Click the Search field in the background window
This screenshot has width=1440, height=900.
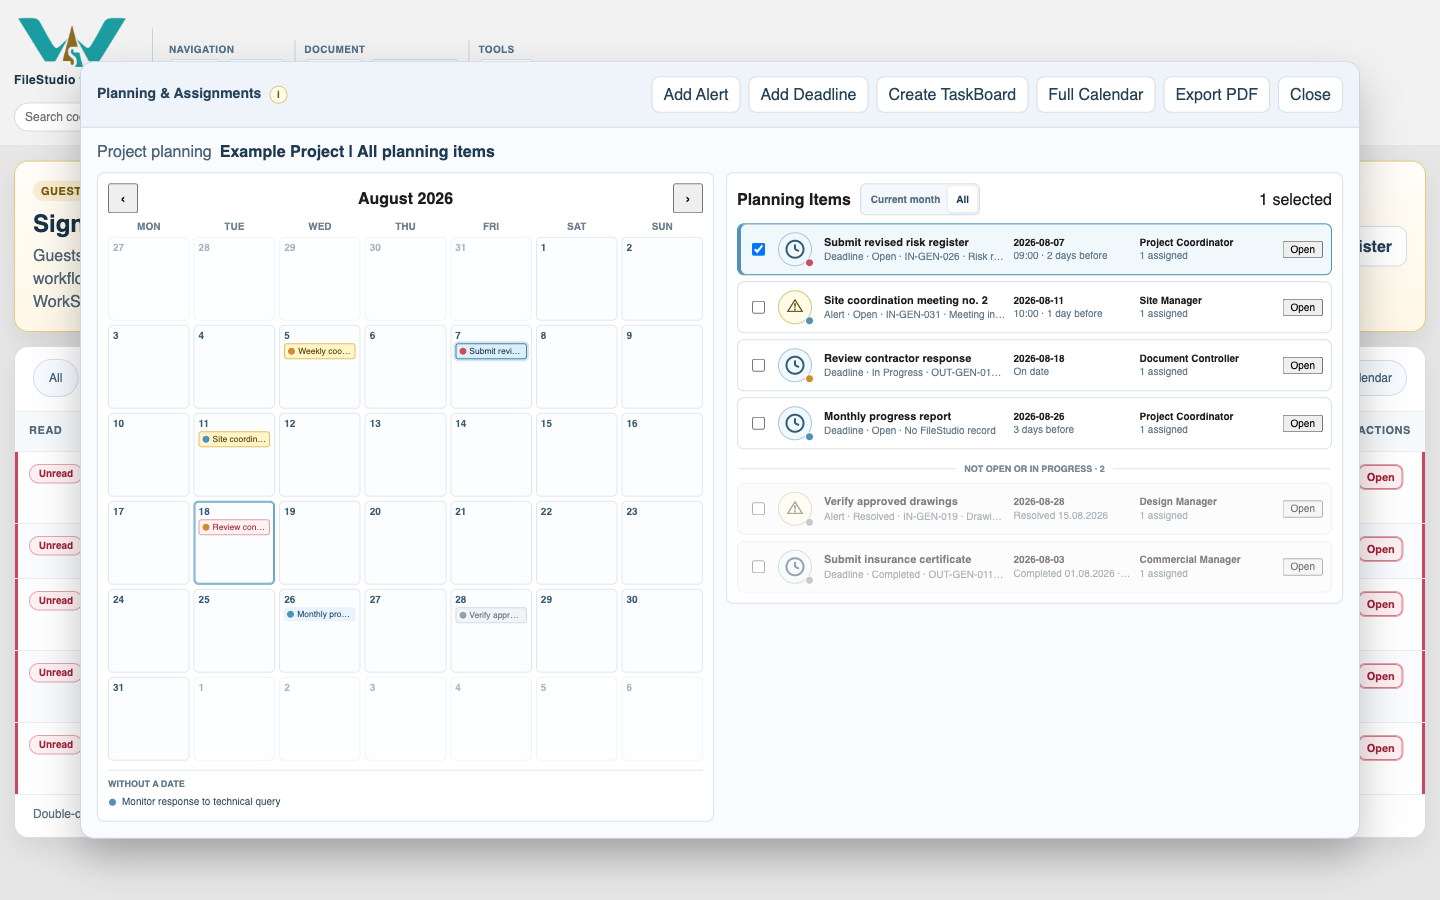pos(48,117)
